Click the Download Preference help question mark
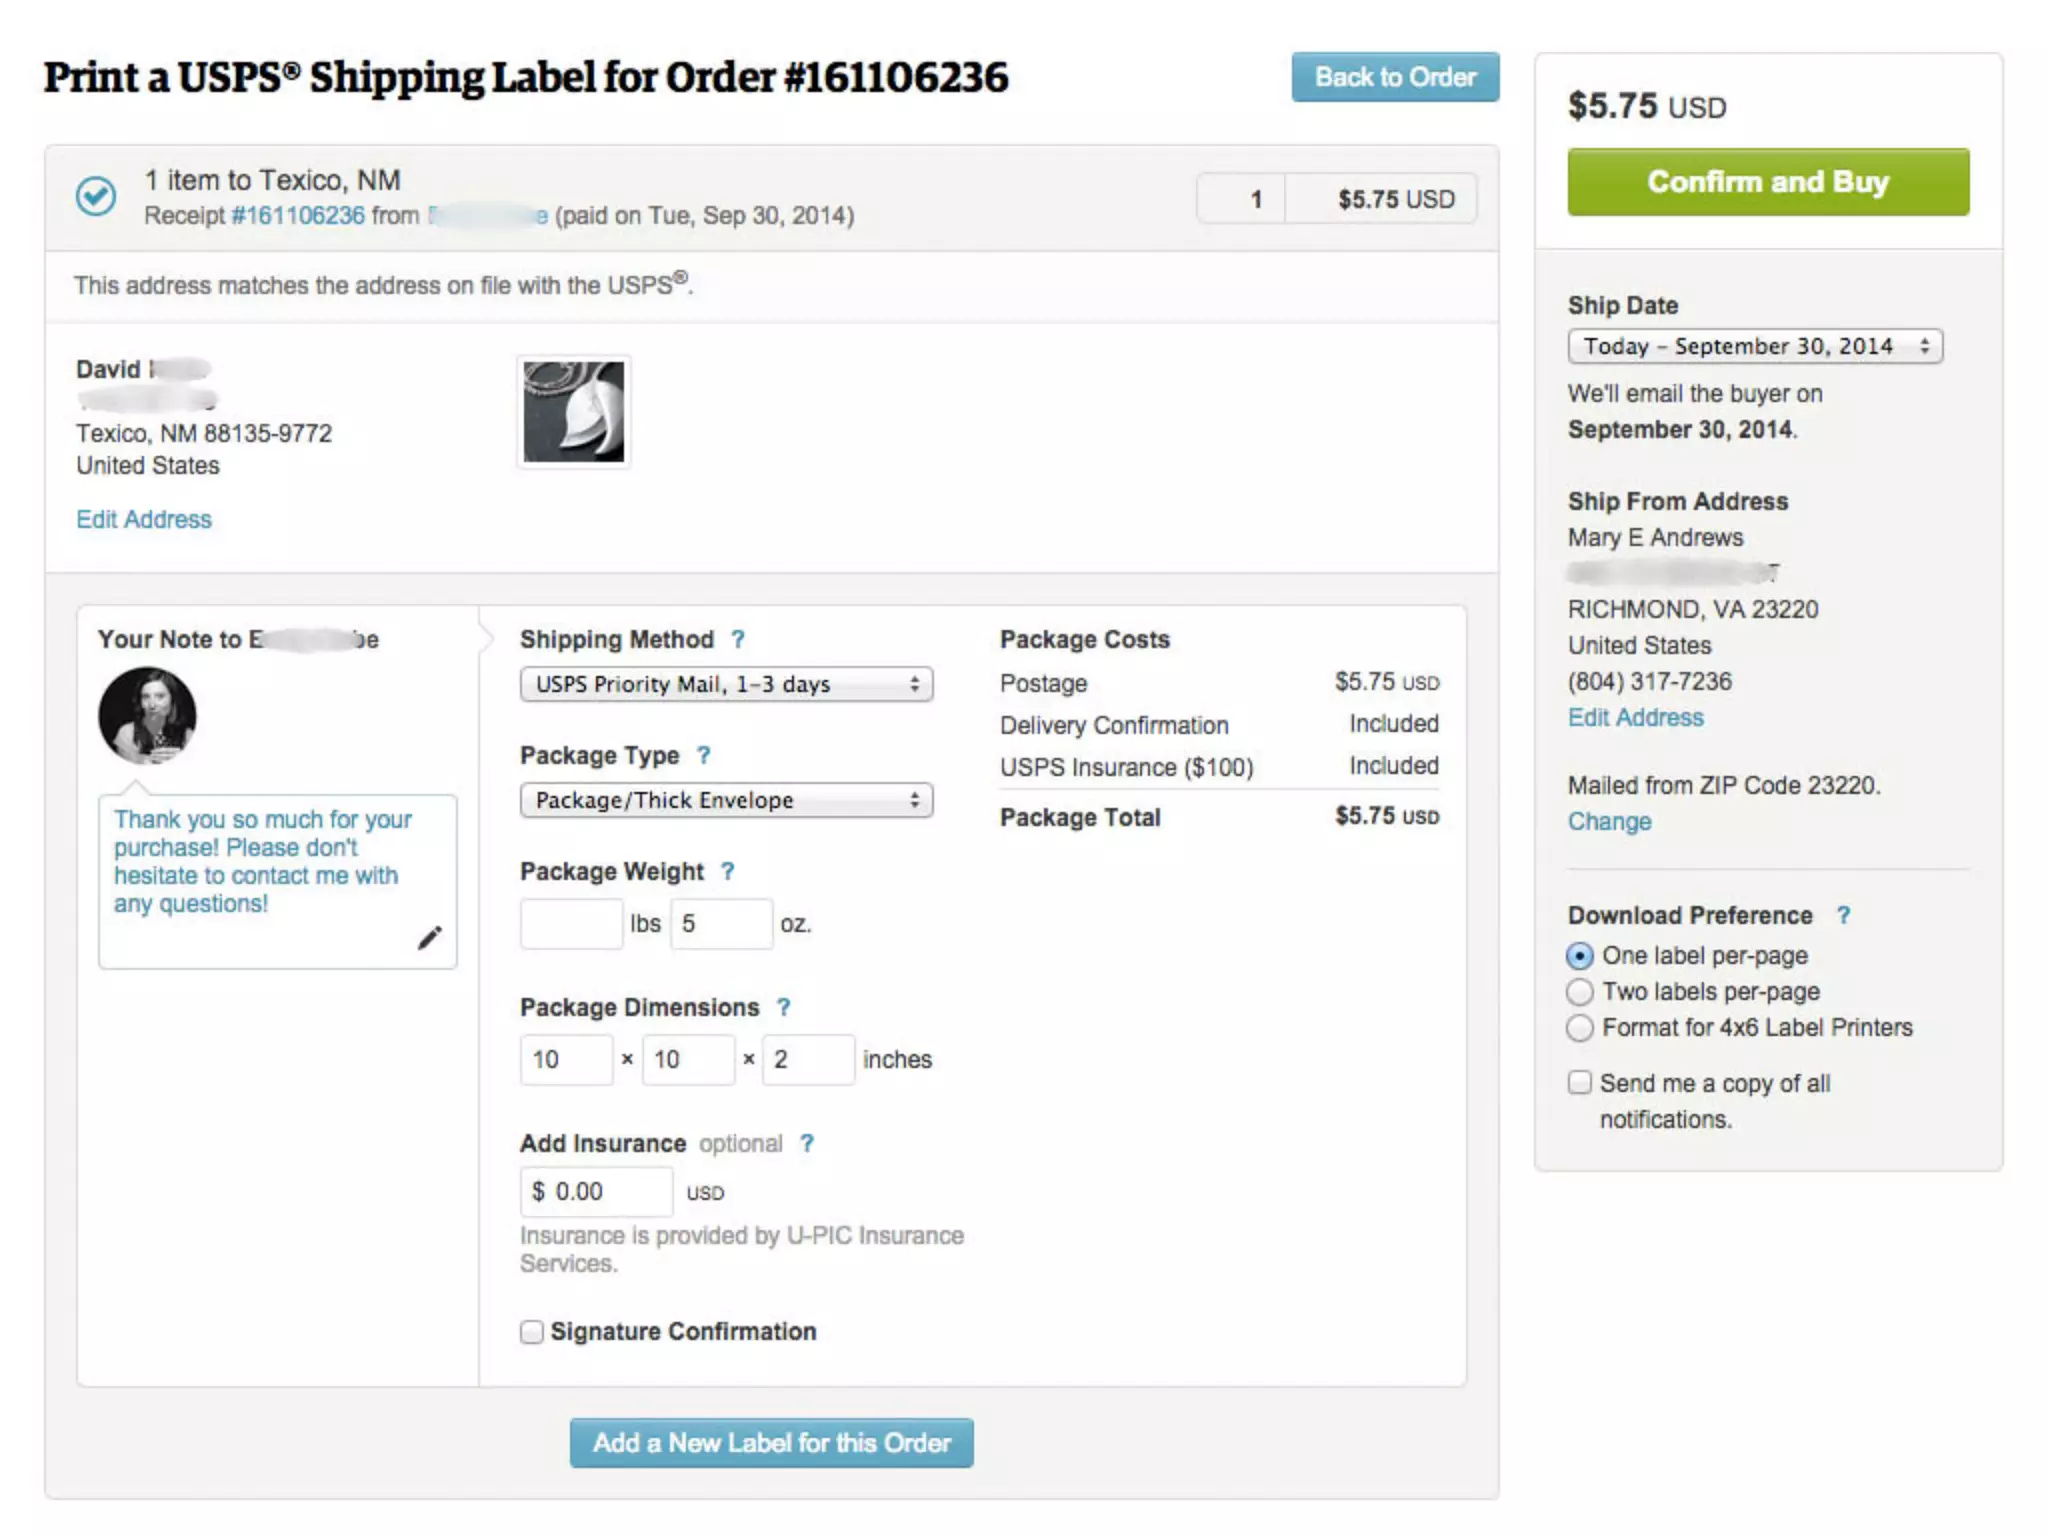The image size is (2048, 1536). [1843, 915]
